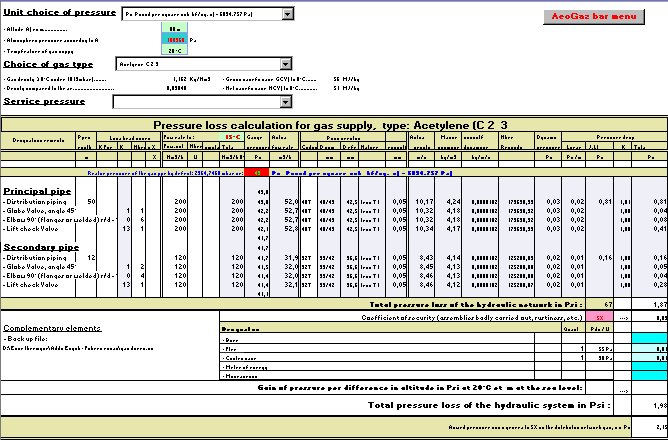Select density value 4,12 cell
Screen dimensions: 668x440
point(448,285)
